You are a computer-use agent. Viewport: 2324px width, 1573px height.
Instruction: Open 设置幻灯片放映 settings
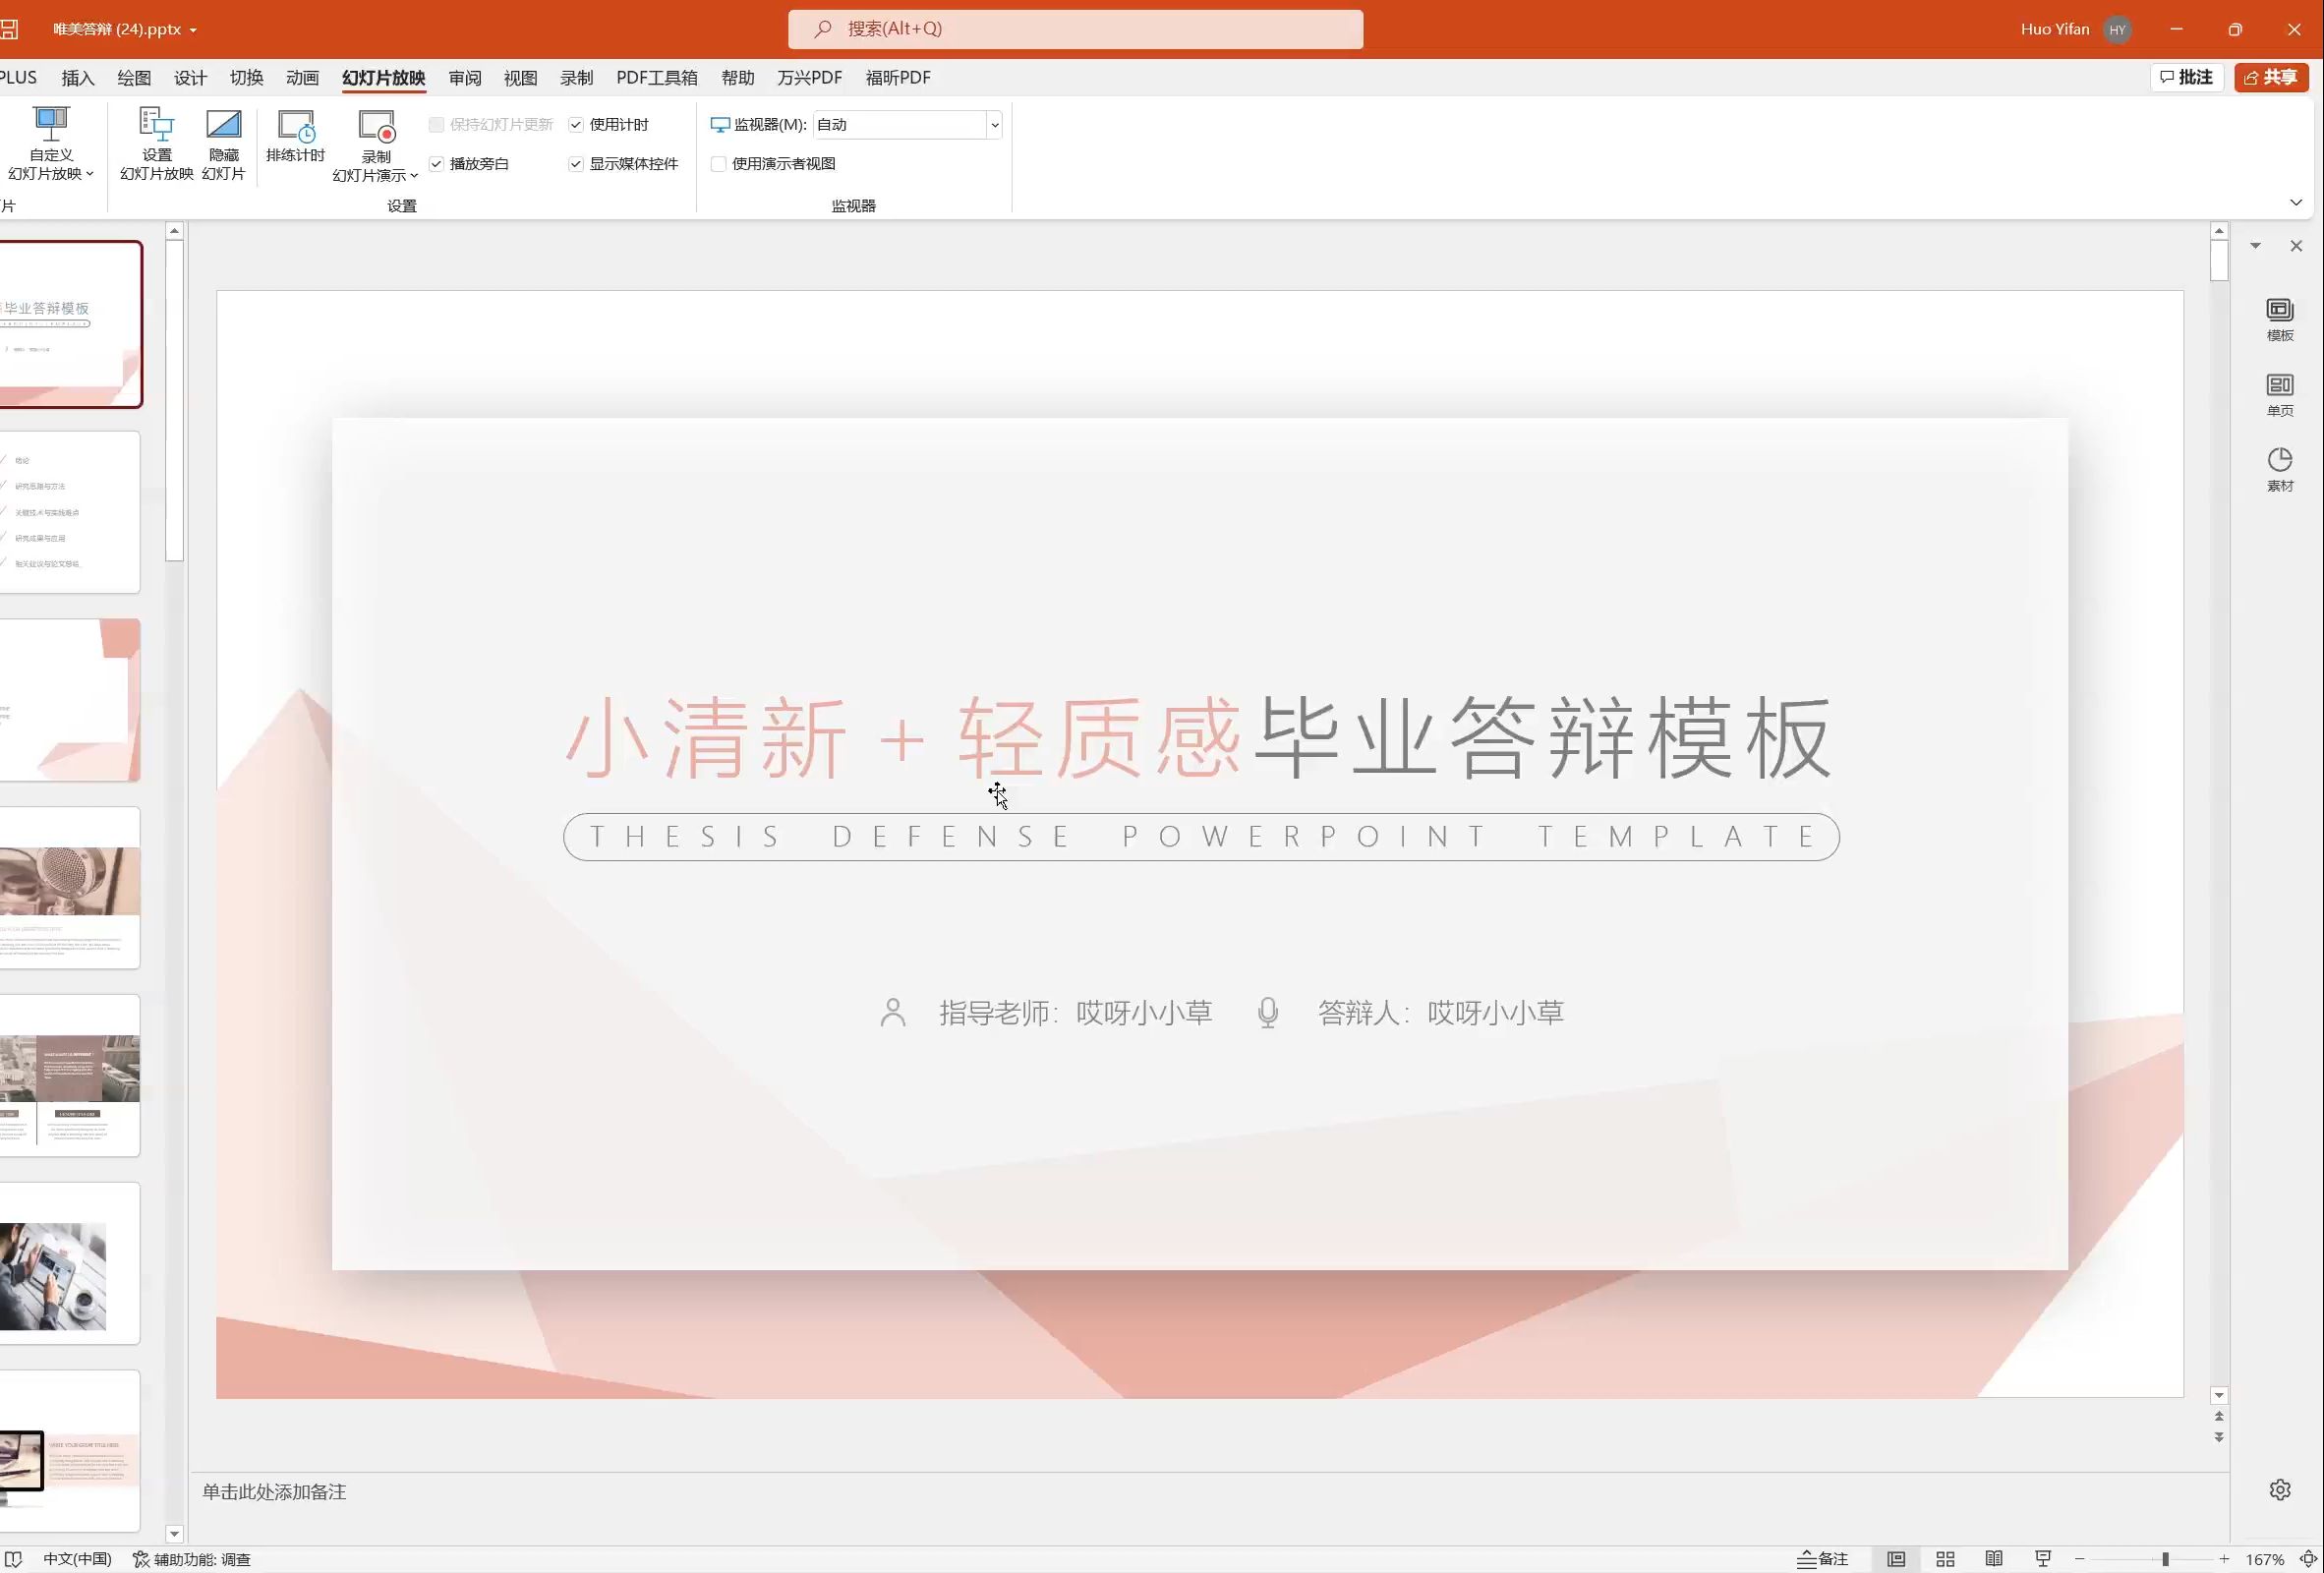tap(156, 145)
